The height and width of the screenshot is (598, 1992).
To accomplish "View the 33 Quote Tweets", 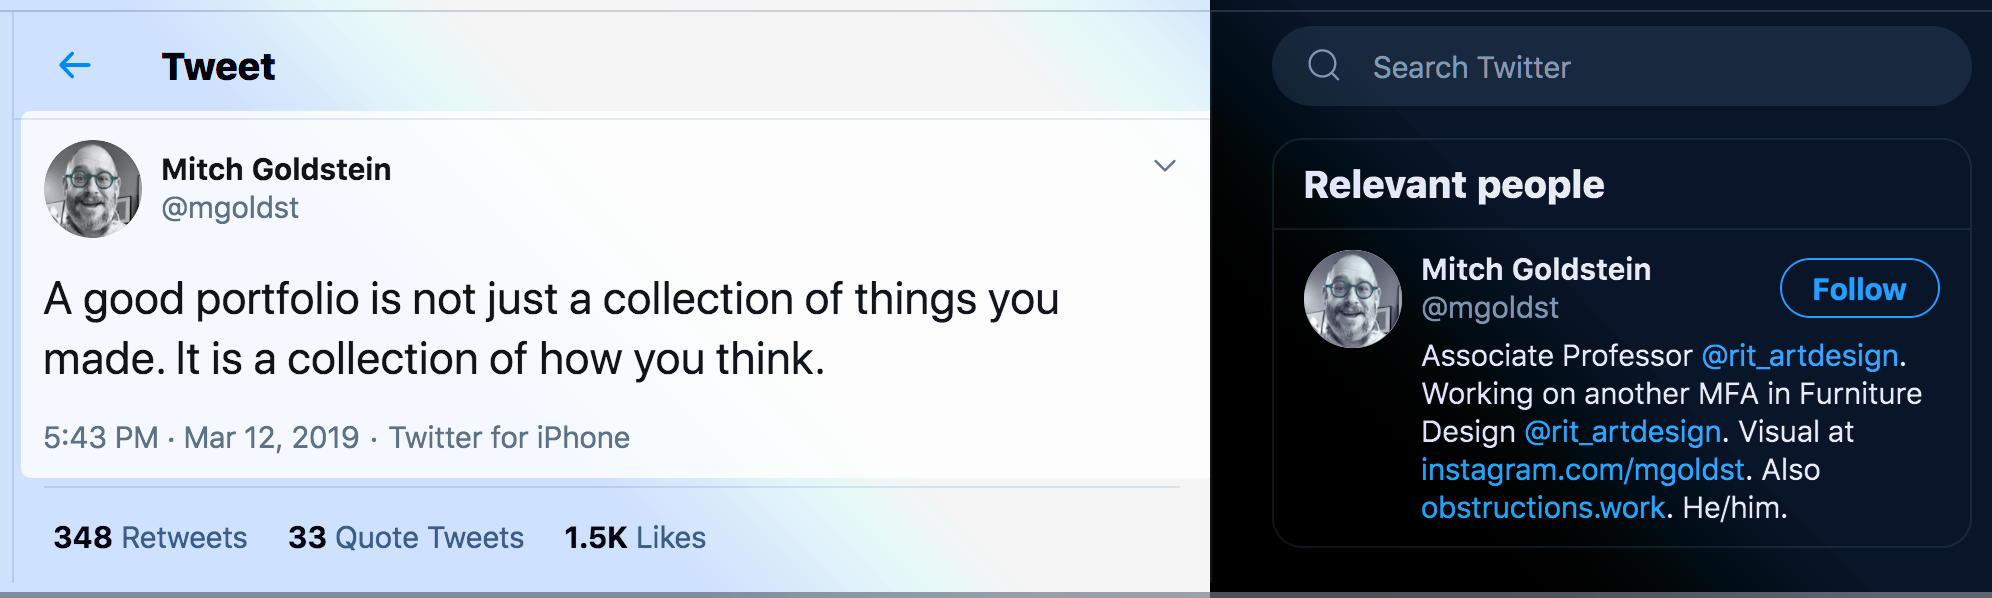I will coord(405,538).
